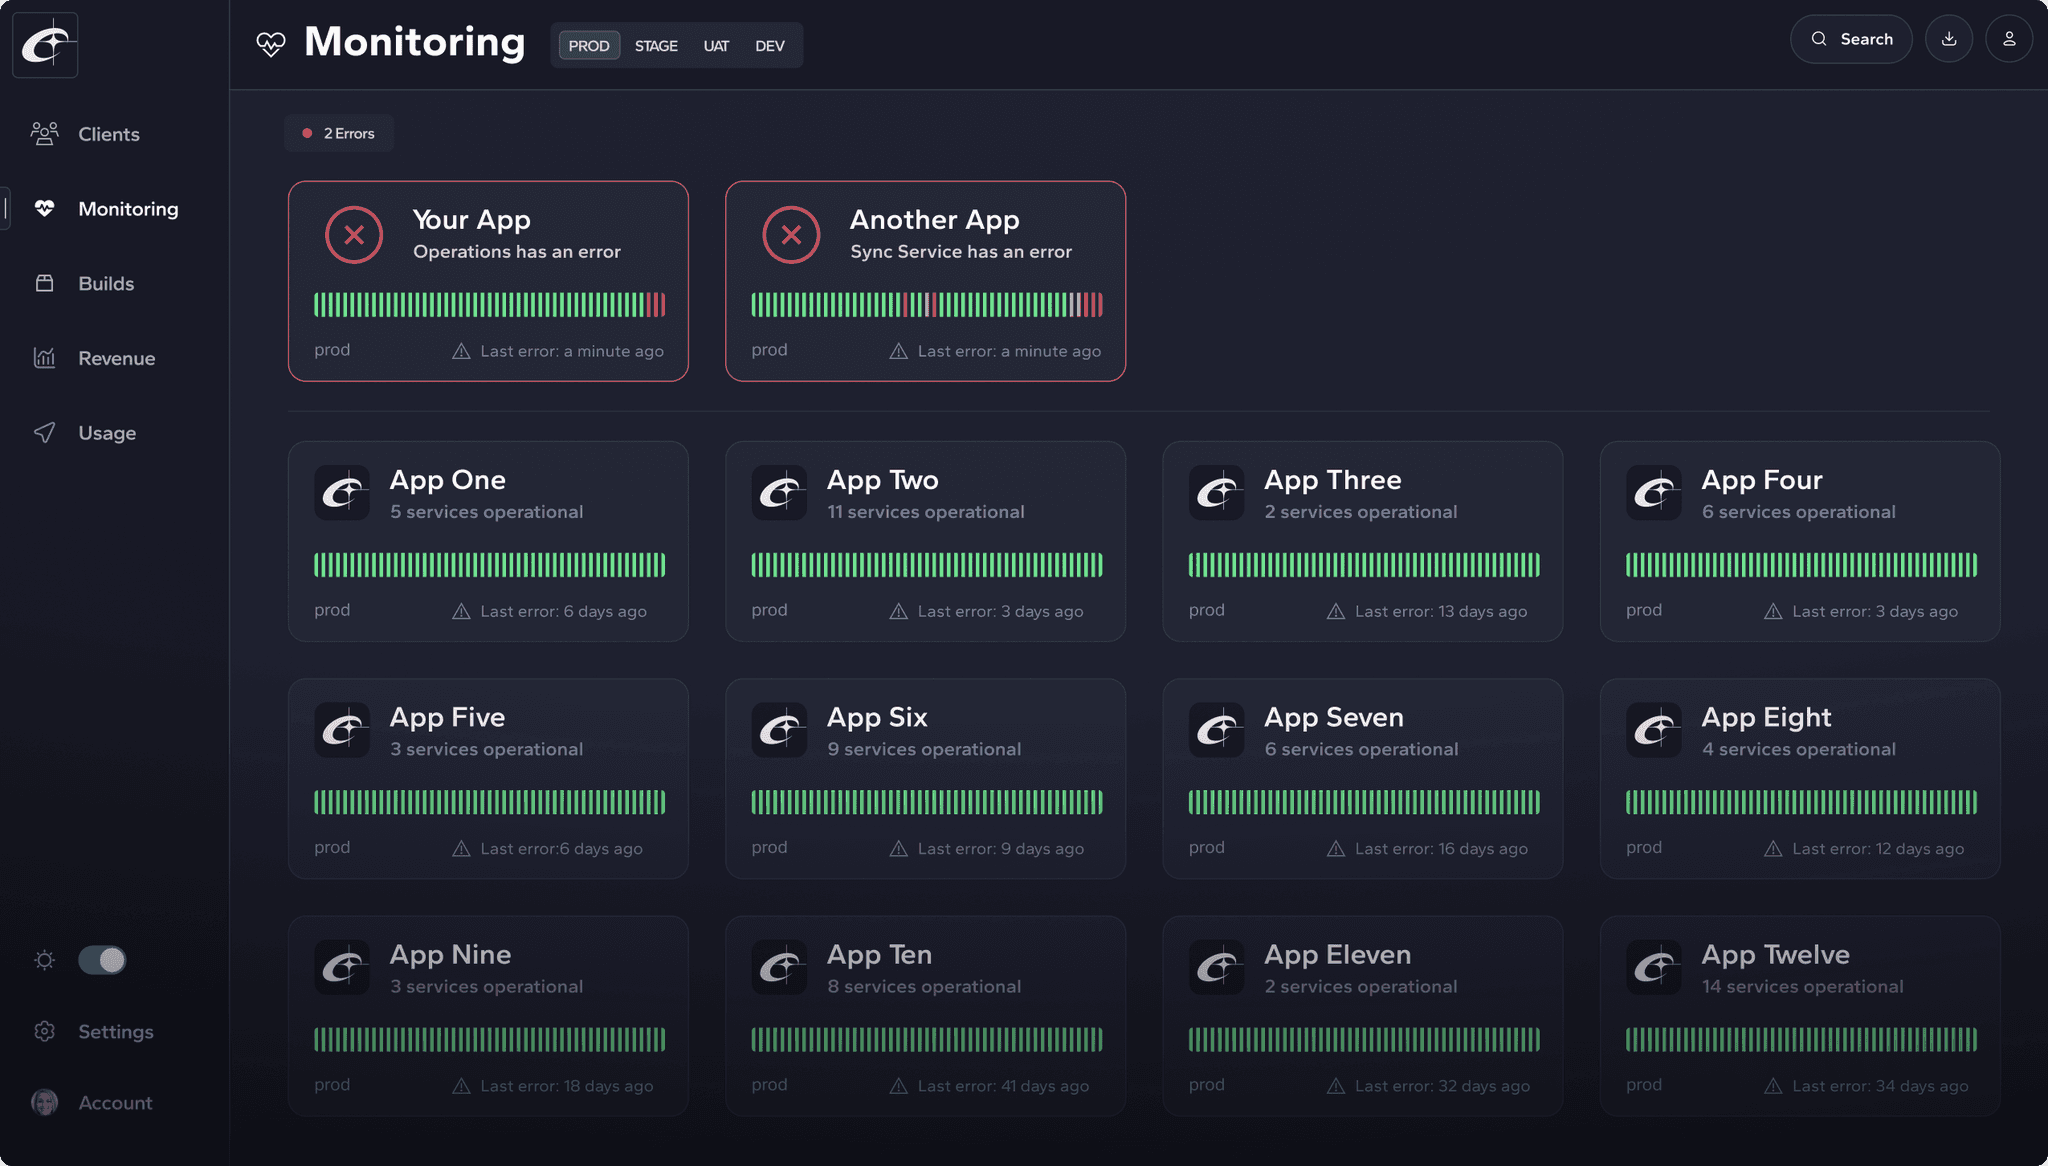Click the warning triangle on Another App card
The image size is (2048, 1166).
point(896,351)
